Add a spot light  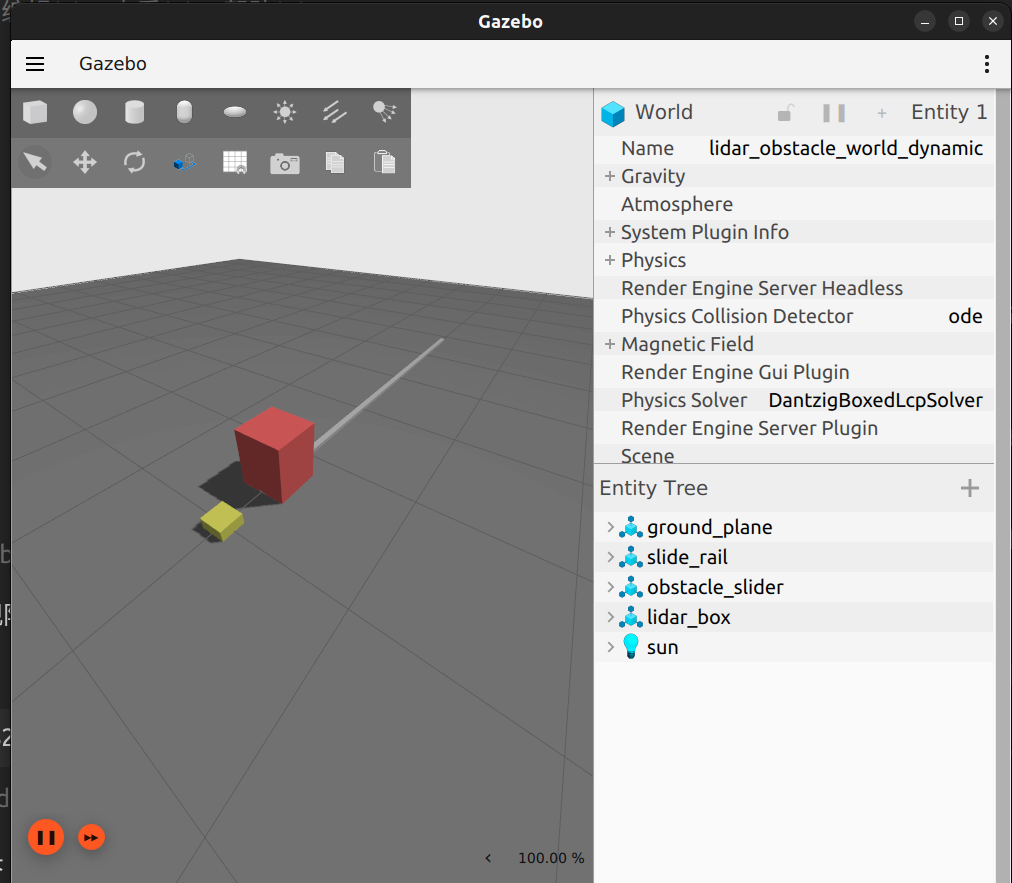(385, 112)
